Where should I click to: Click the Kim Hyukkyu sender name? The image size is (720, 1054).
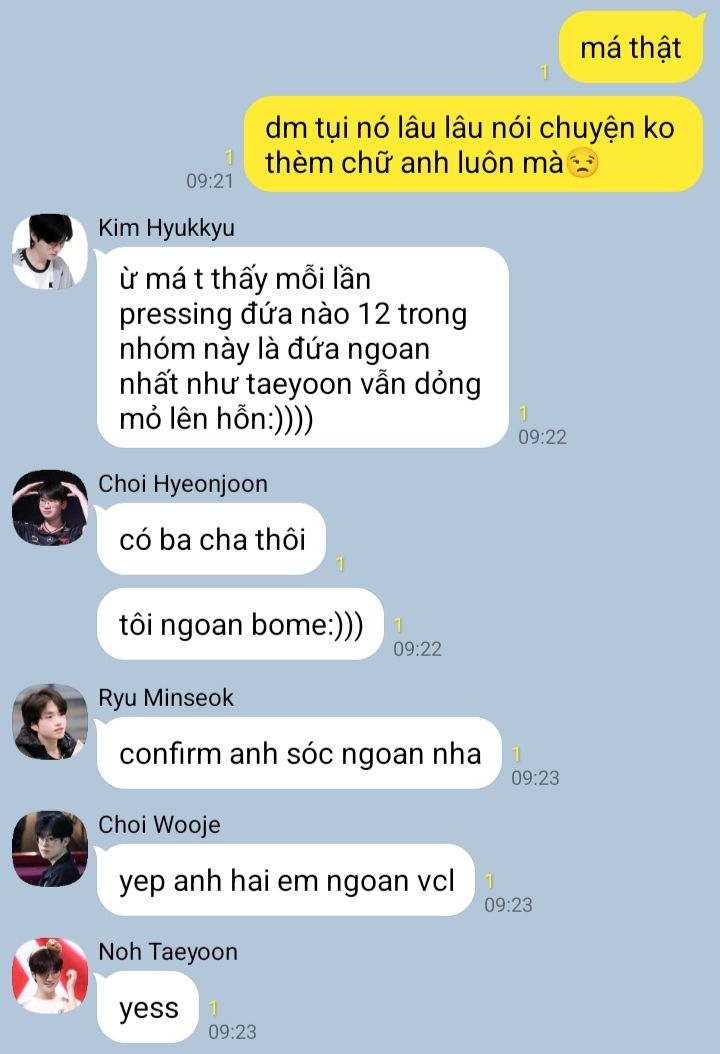pos(167,228)
